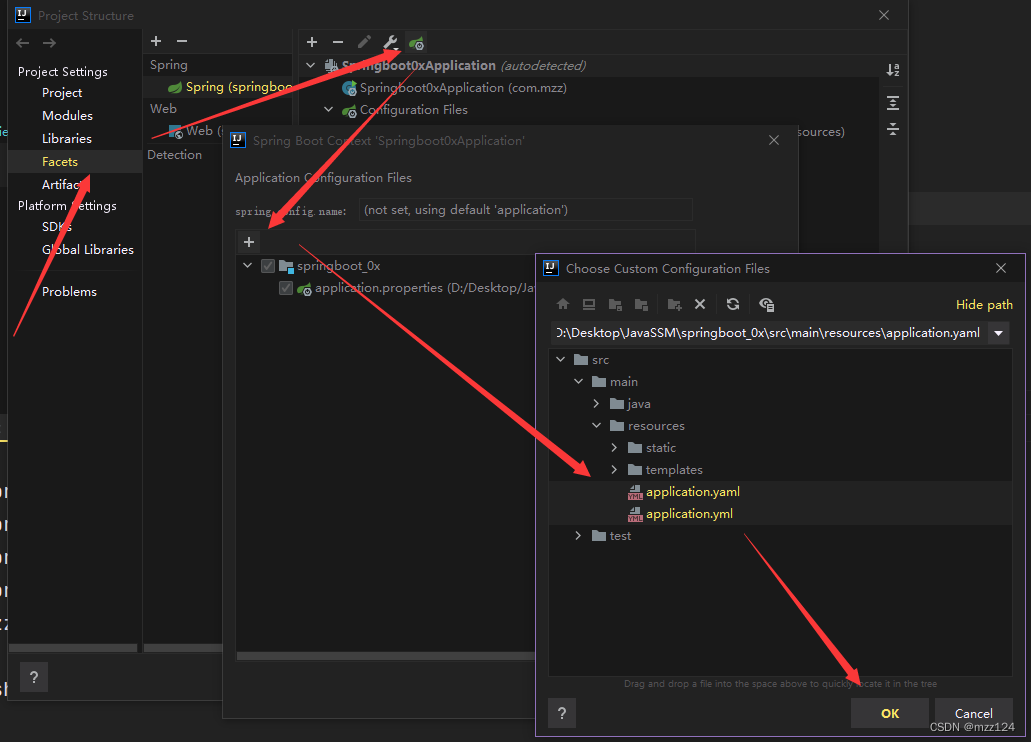The image size is (1031, 742).
Task: Click the wrench Customize Spring Boot icon
Action: click(391, 43)
